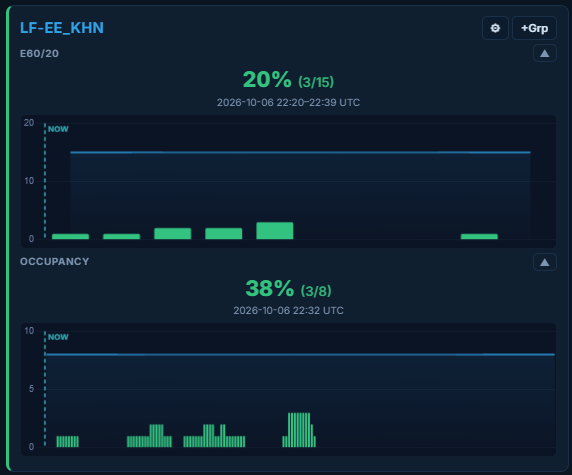Click the +Grp button
The image size is (572, 475).
pyautogui.click(x=534, y=28)
